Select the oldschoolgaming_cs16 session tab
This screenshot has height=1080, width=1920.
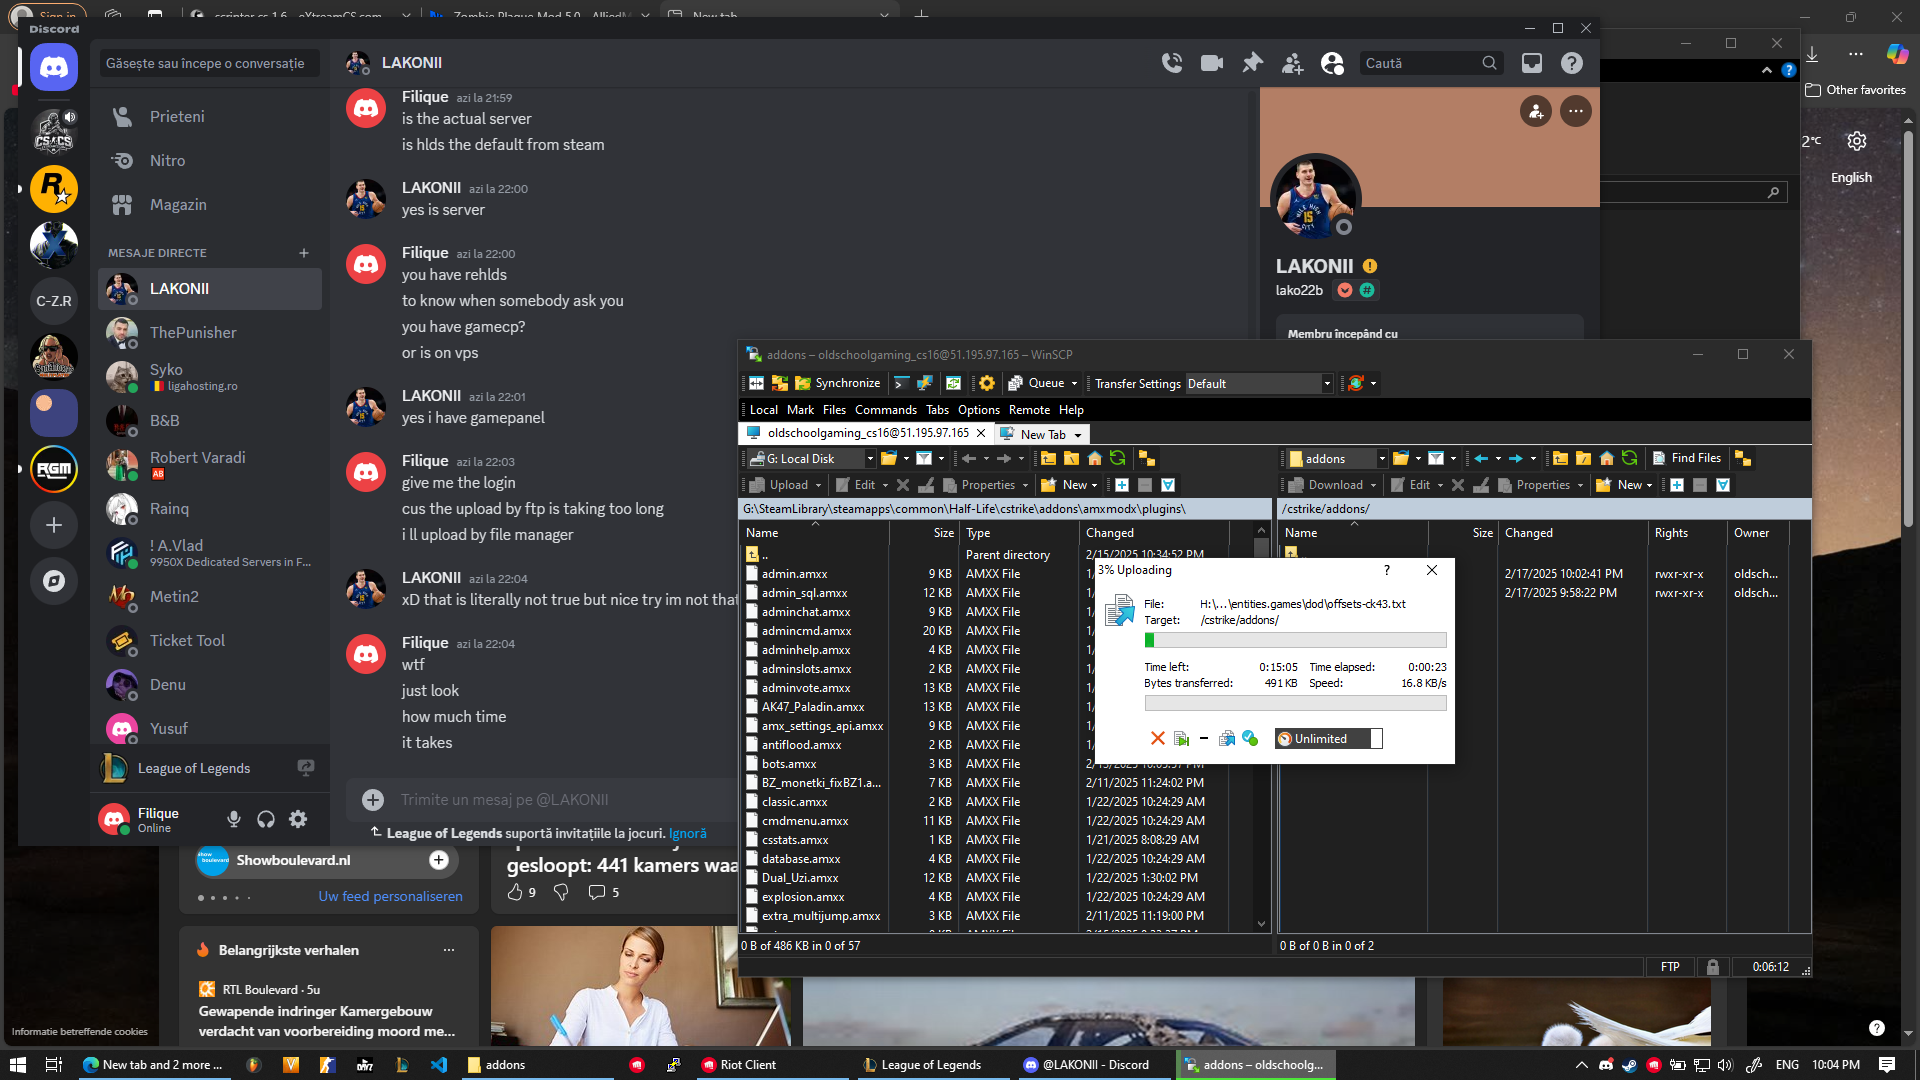point(866,433)
